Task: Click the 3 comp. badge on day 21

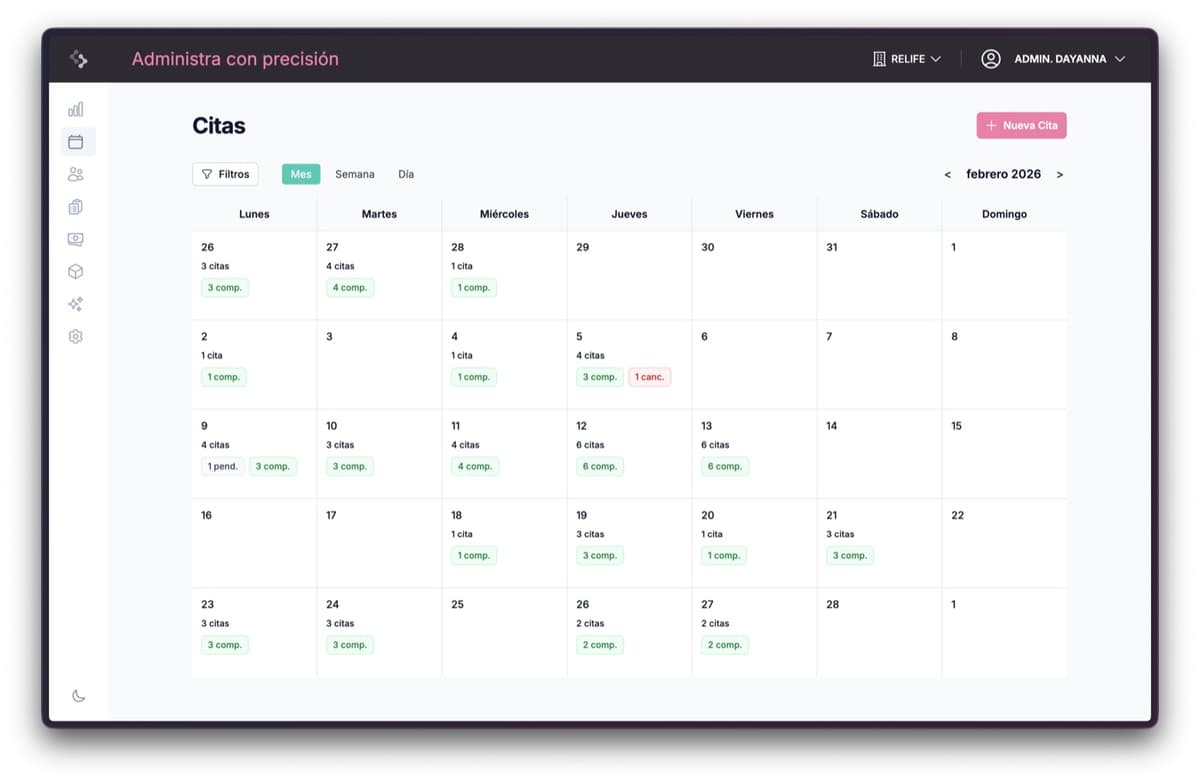Action: [850, 556]
